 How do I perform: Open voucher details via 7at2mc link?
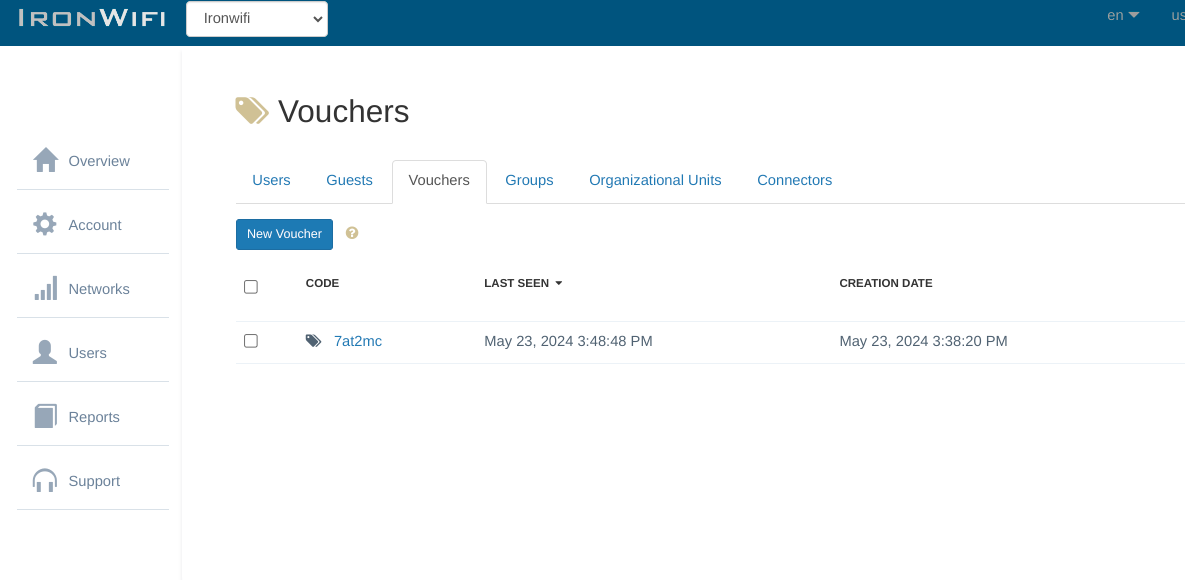(x=357, y=340)
